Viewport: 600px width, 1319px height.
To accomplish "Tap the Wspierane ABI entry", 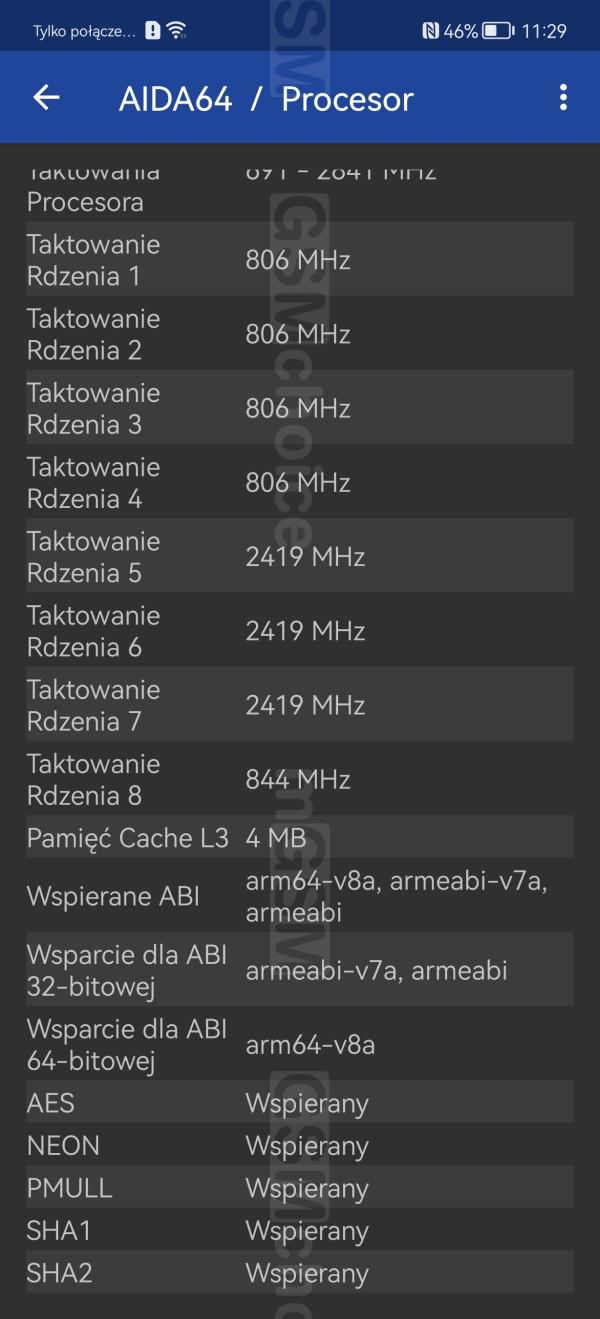I will [x=299, y=896].
